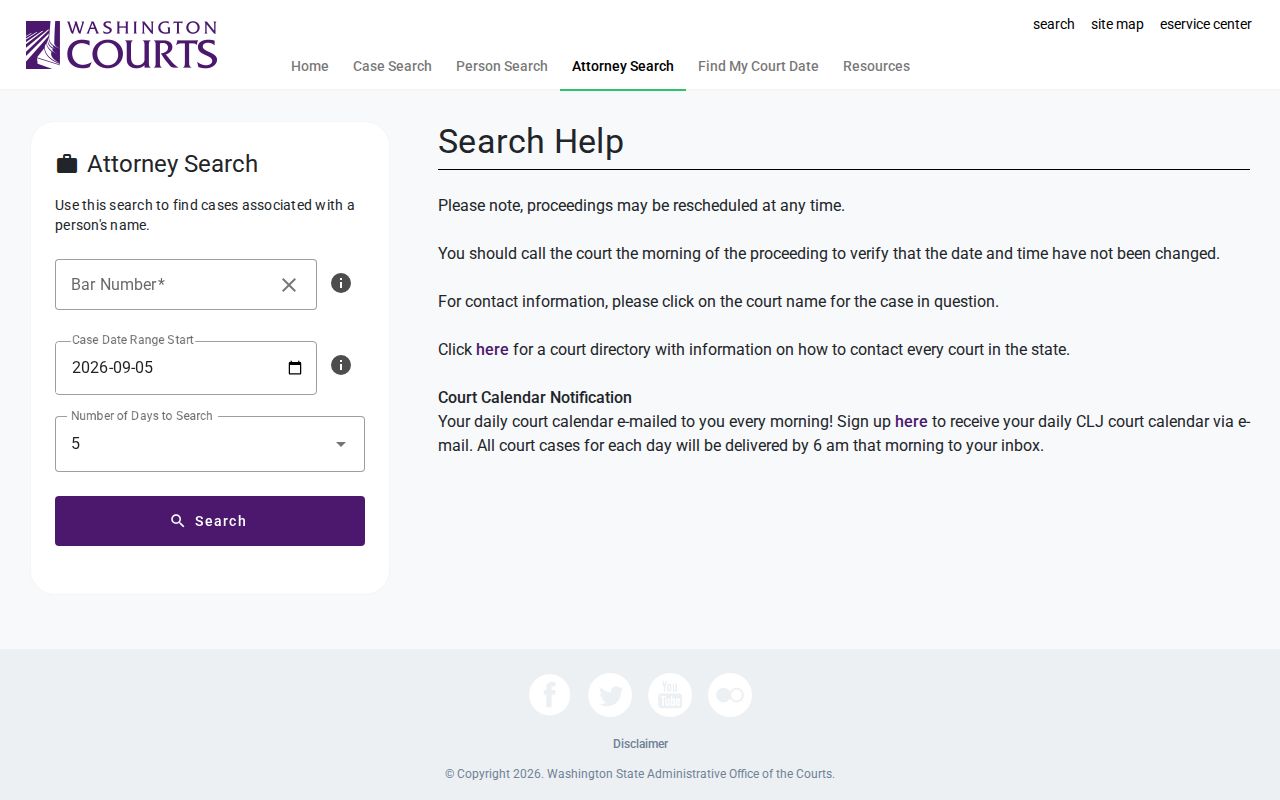This screenshot has width=1280, height=800.
Task: Open the Resources tab
Action: click(876, 66)
